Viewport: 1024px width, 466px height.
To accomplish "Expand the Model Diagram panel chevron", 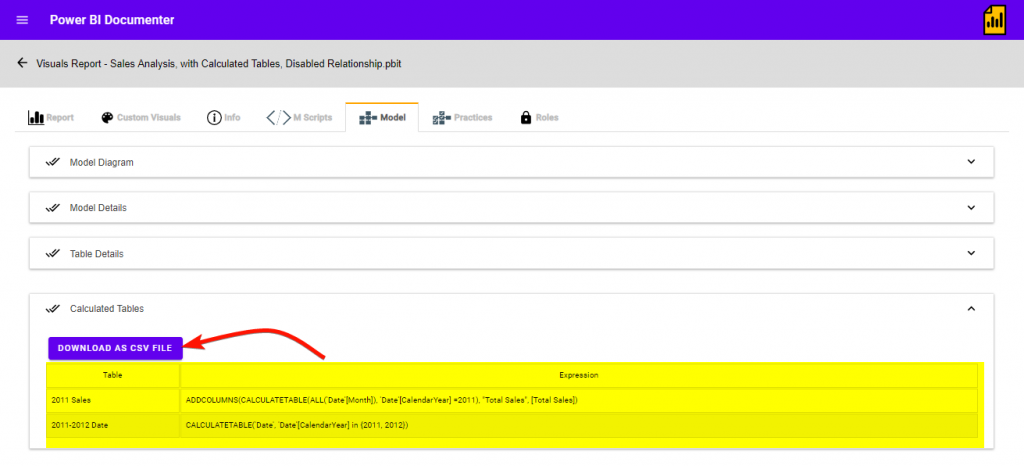I will [971, 162].
